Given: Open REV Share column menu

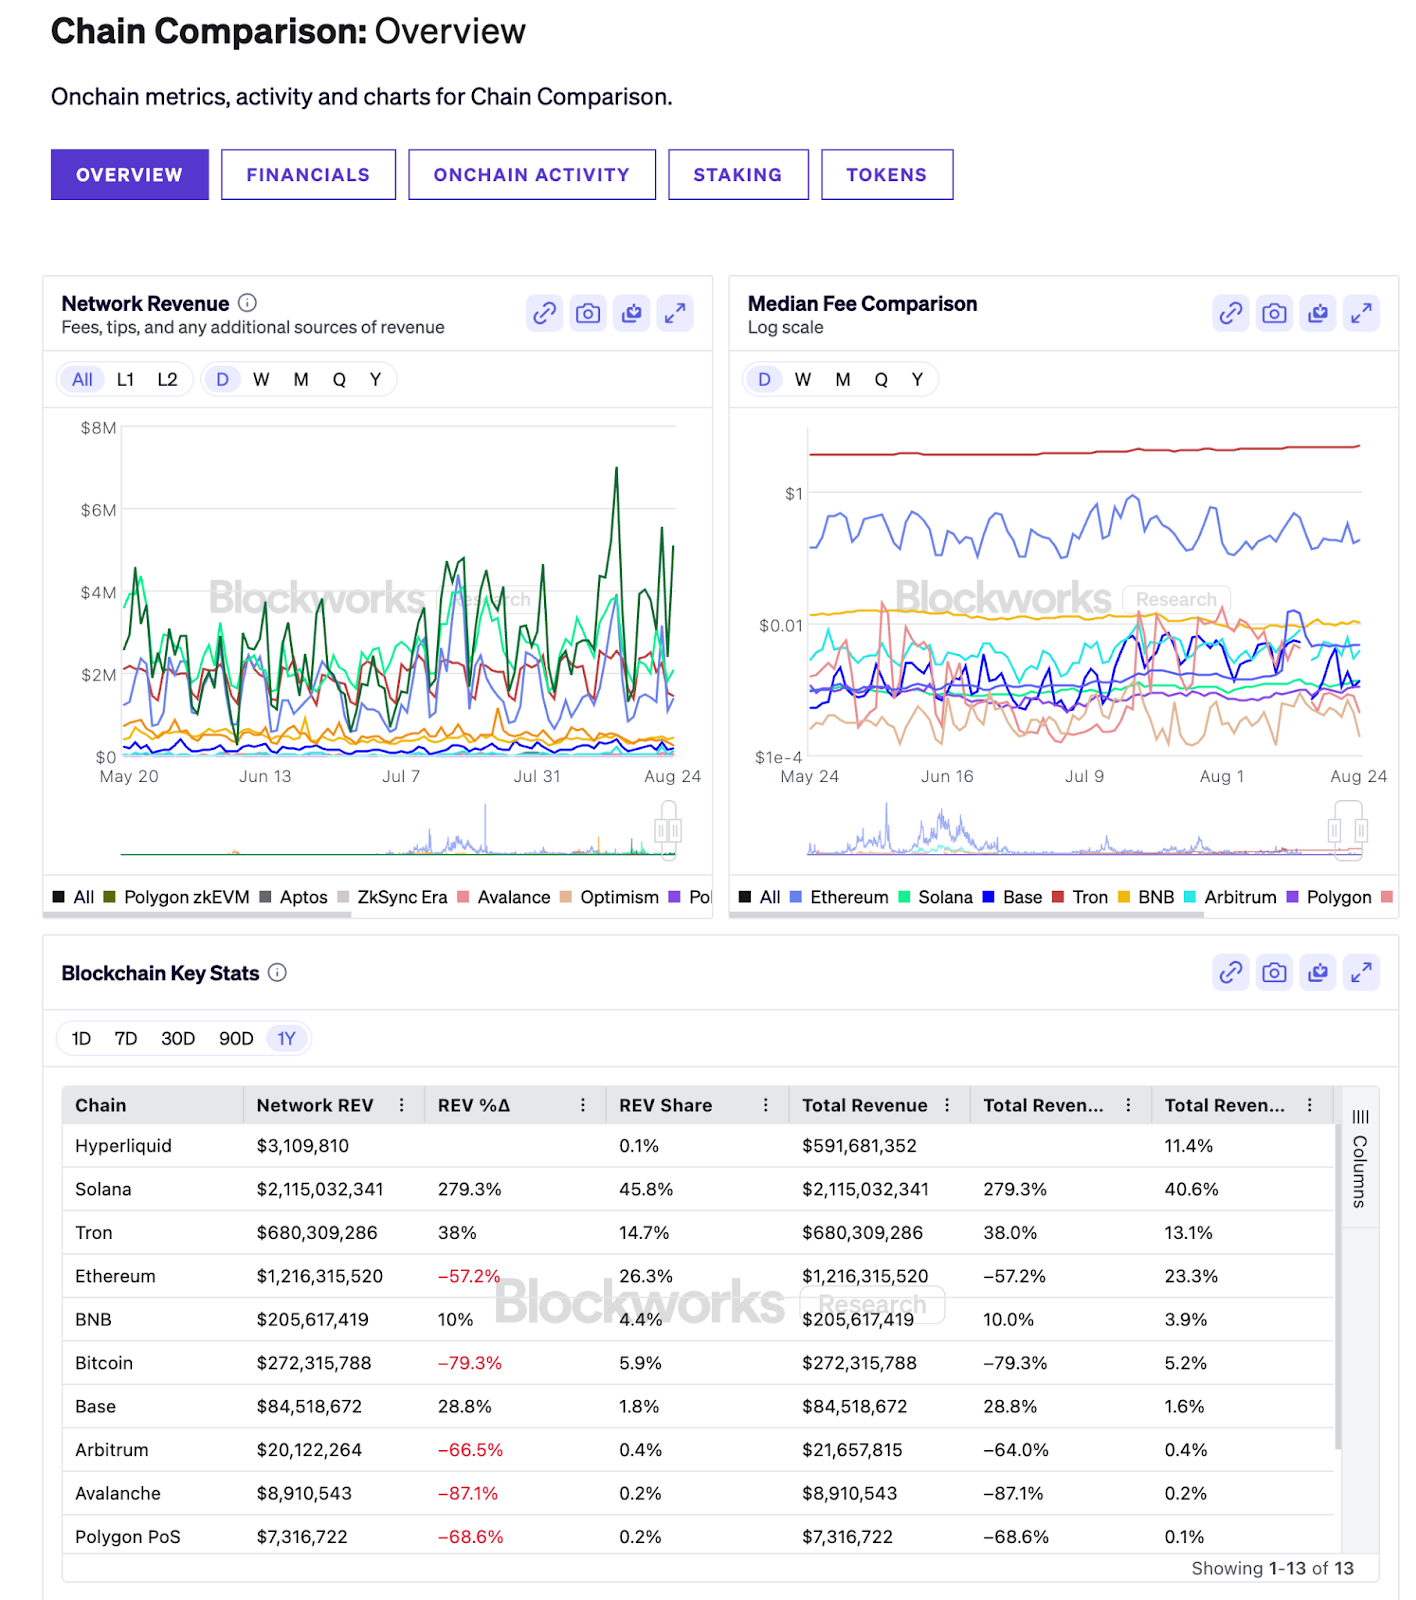Looking at the screenshot, I should pyautogui.click(x=766, y=1105).
